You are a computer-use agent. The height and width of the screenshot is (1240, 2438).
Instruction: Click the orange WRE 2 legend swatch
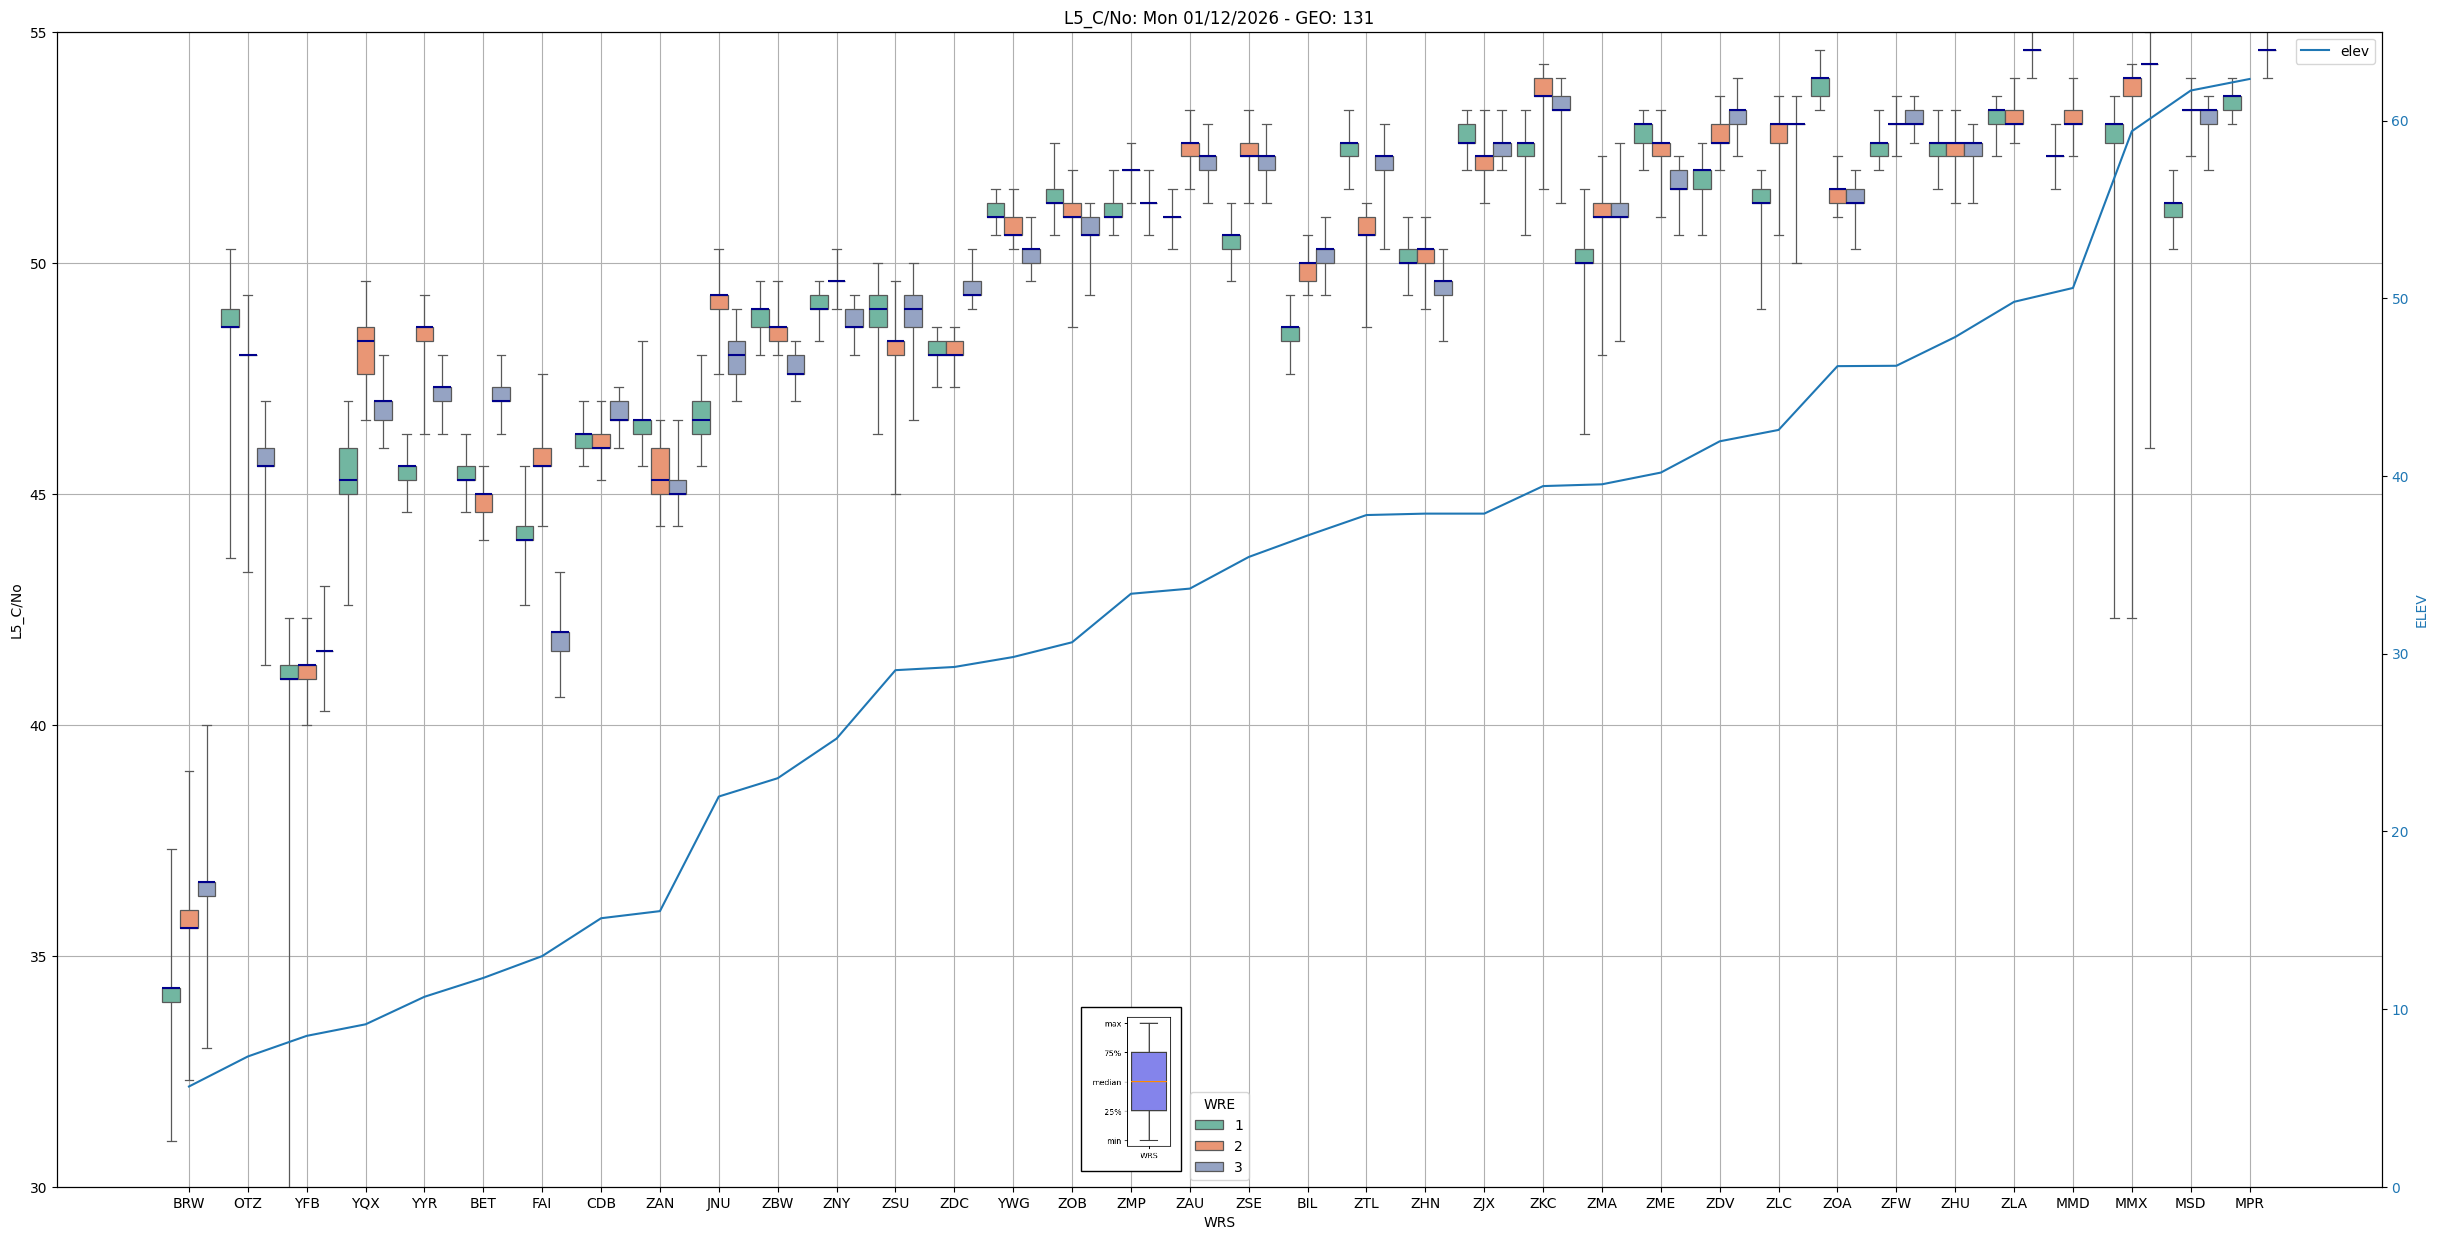click(1209, 1146)
